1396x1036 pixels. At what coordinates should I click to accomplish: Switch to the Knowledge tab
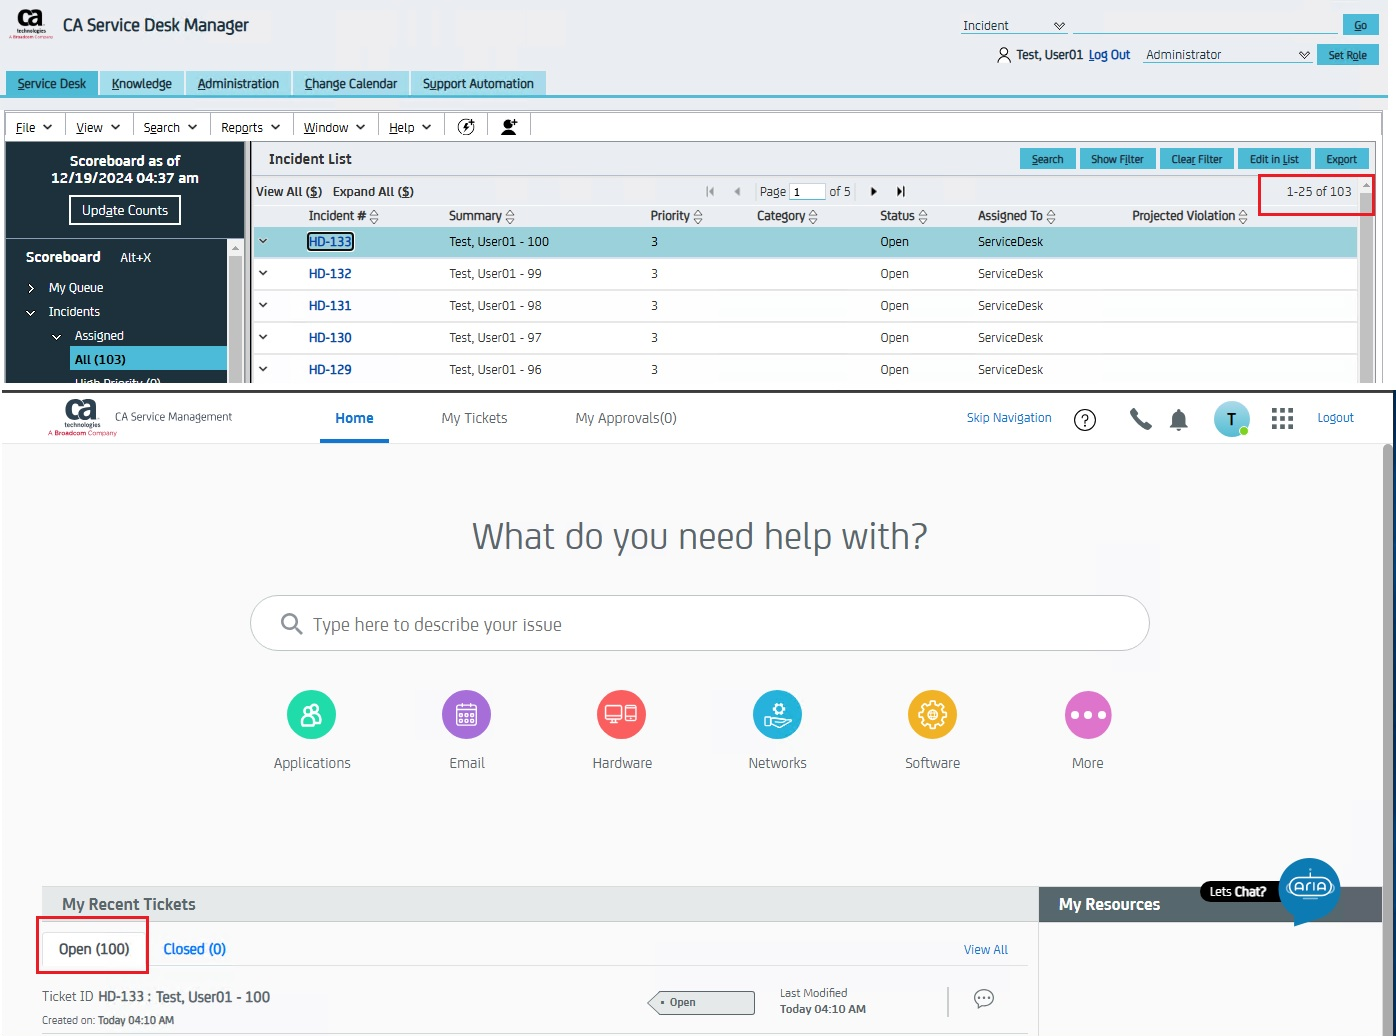[141, 84]
